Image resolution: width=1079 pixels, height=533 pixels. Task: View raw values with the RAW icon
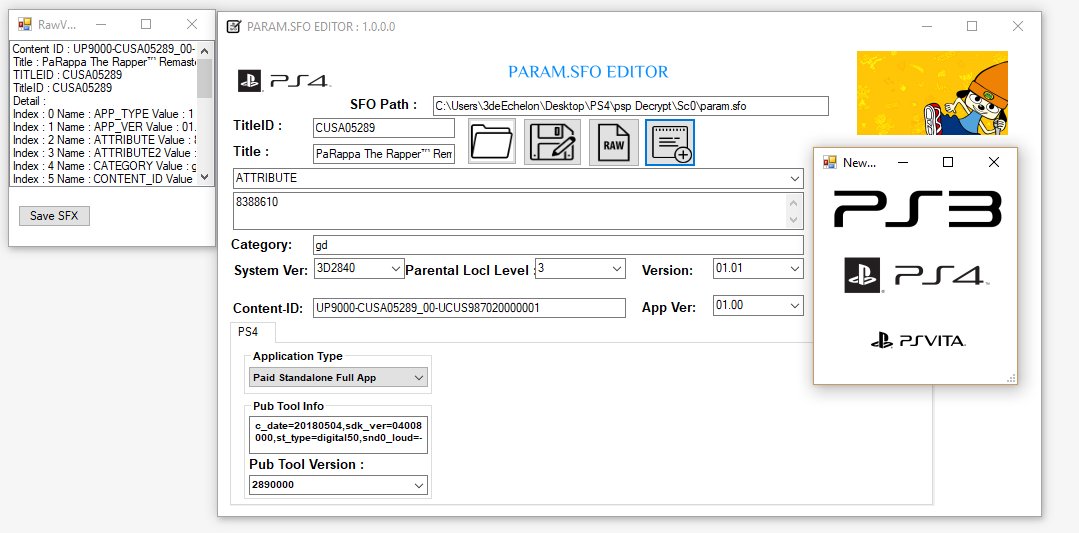coord(614,142)
